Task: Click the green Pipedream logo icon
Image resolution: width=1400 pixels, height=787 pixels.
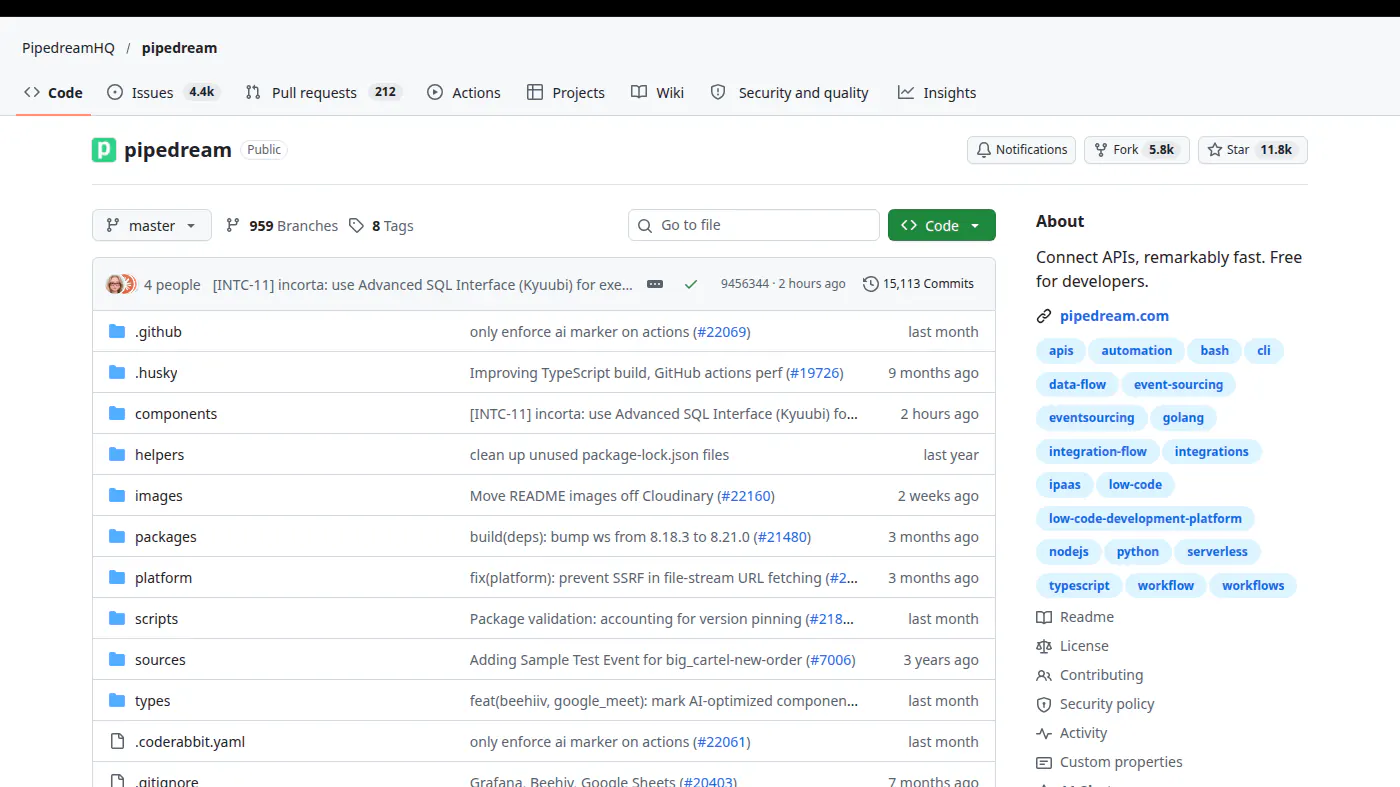Action: click(104, 150)
